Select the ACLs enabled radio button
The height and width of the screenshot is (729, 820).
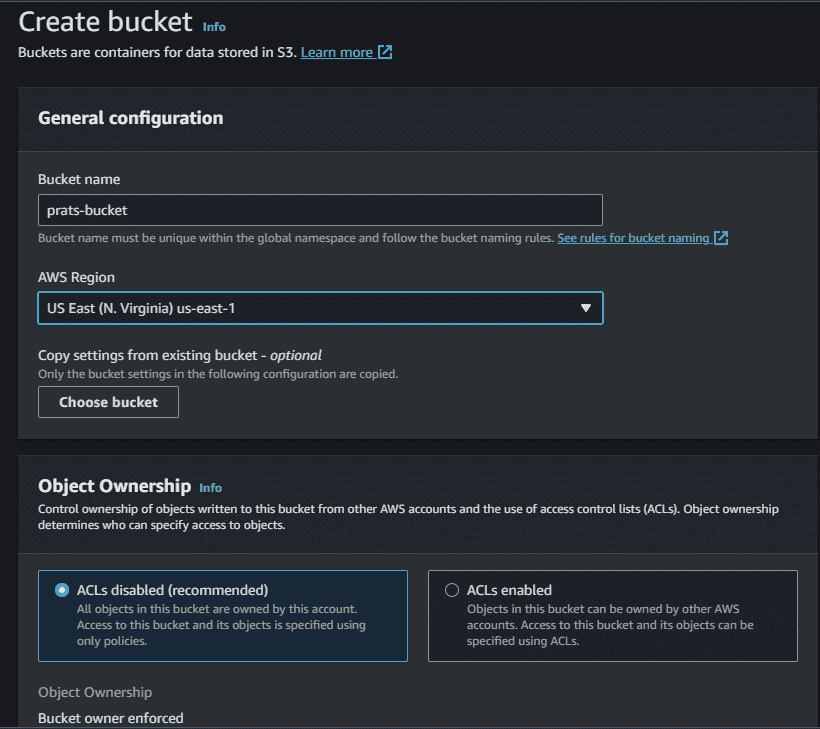(452, 590)
